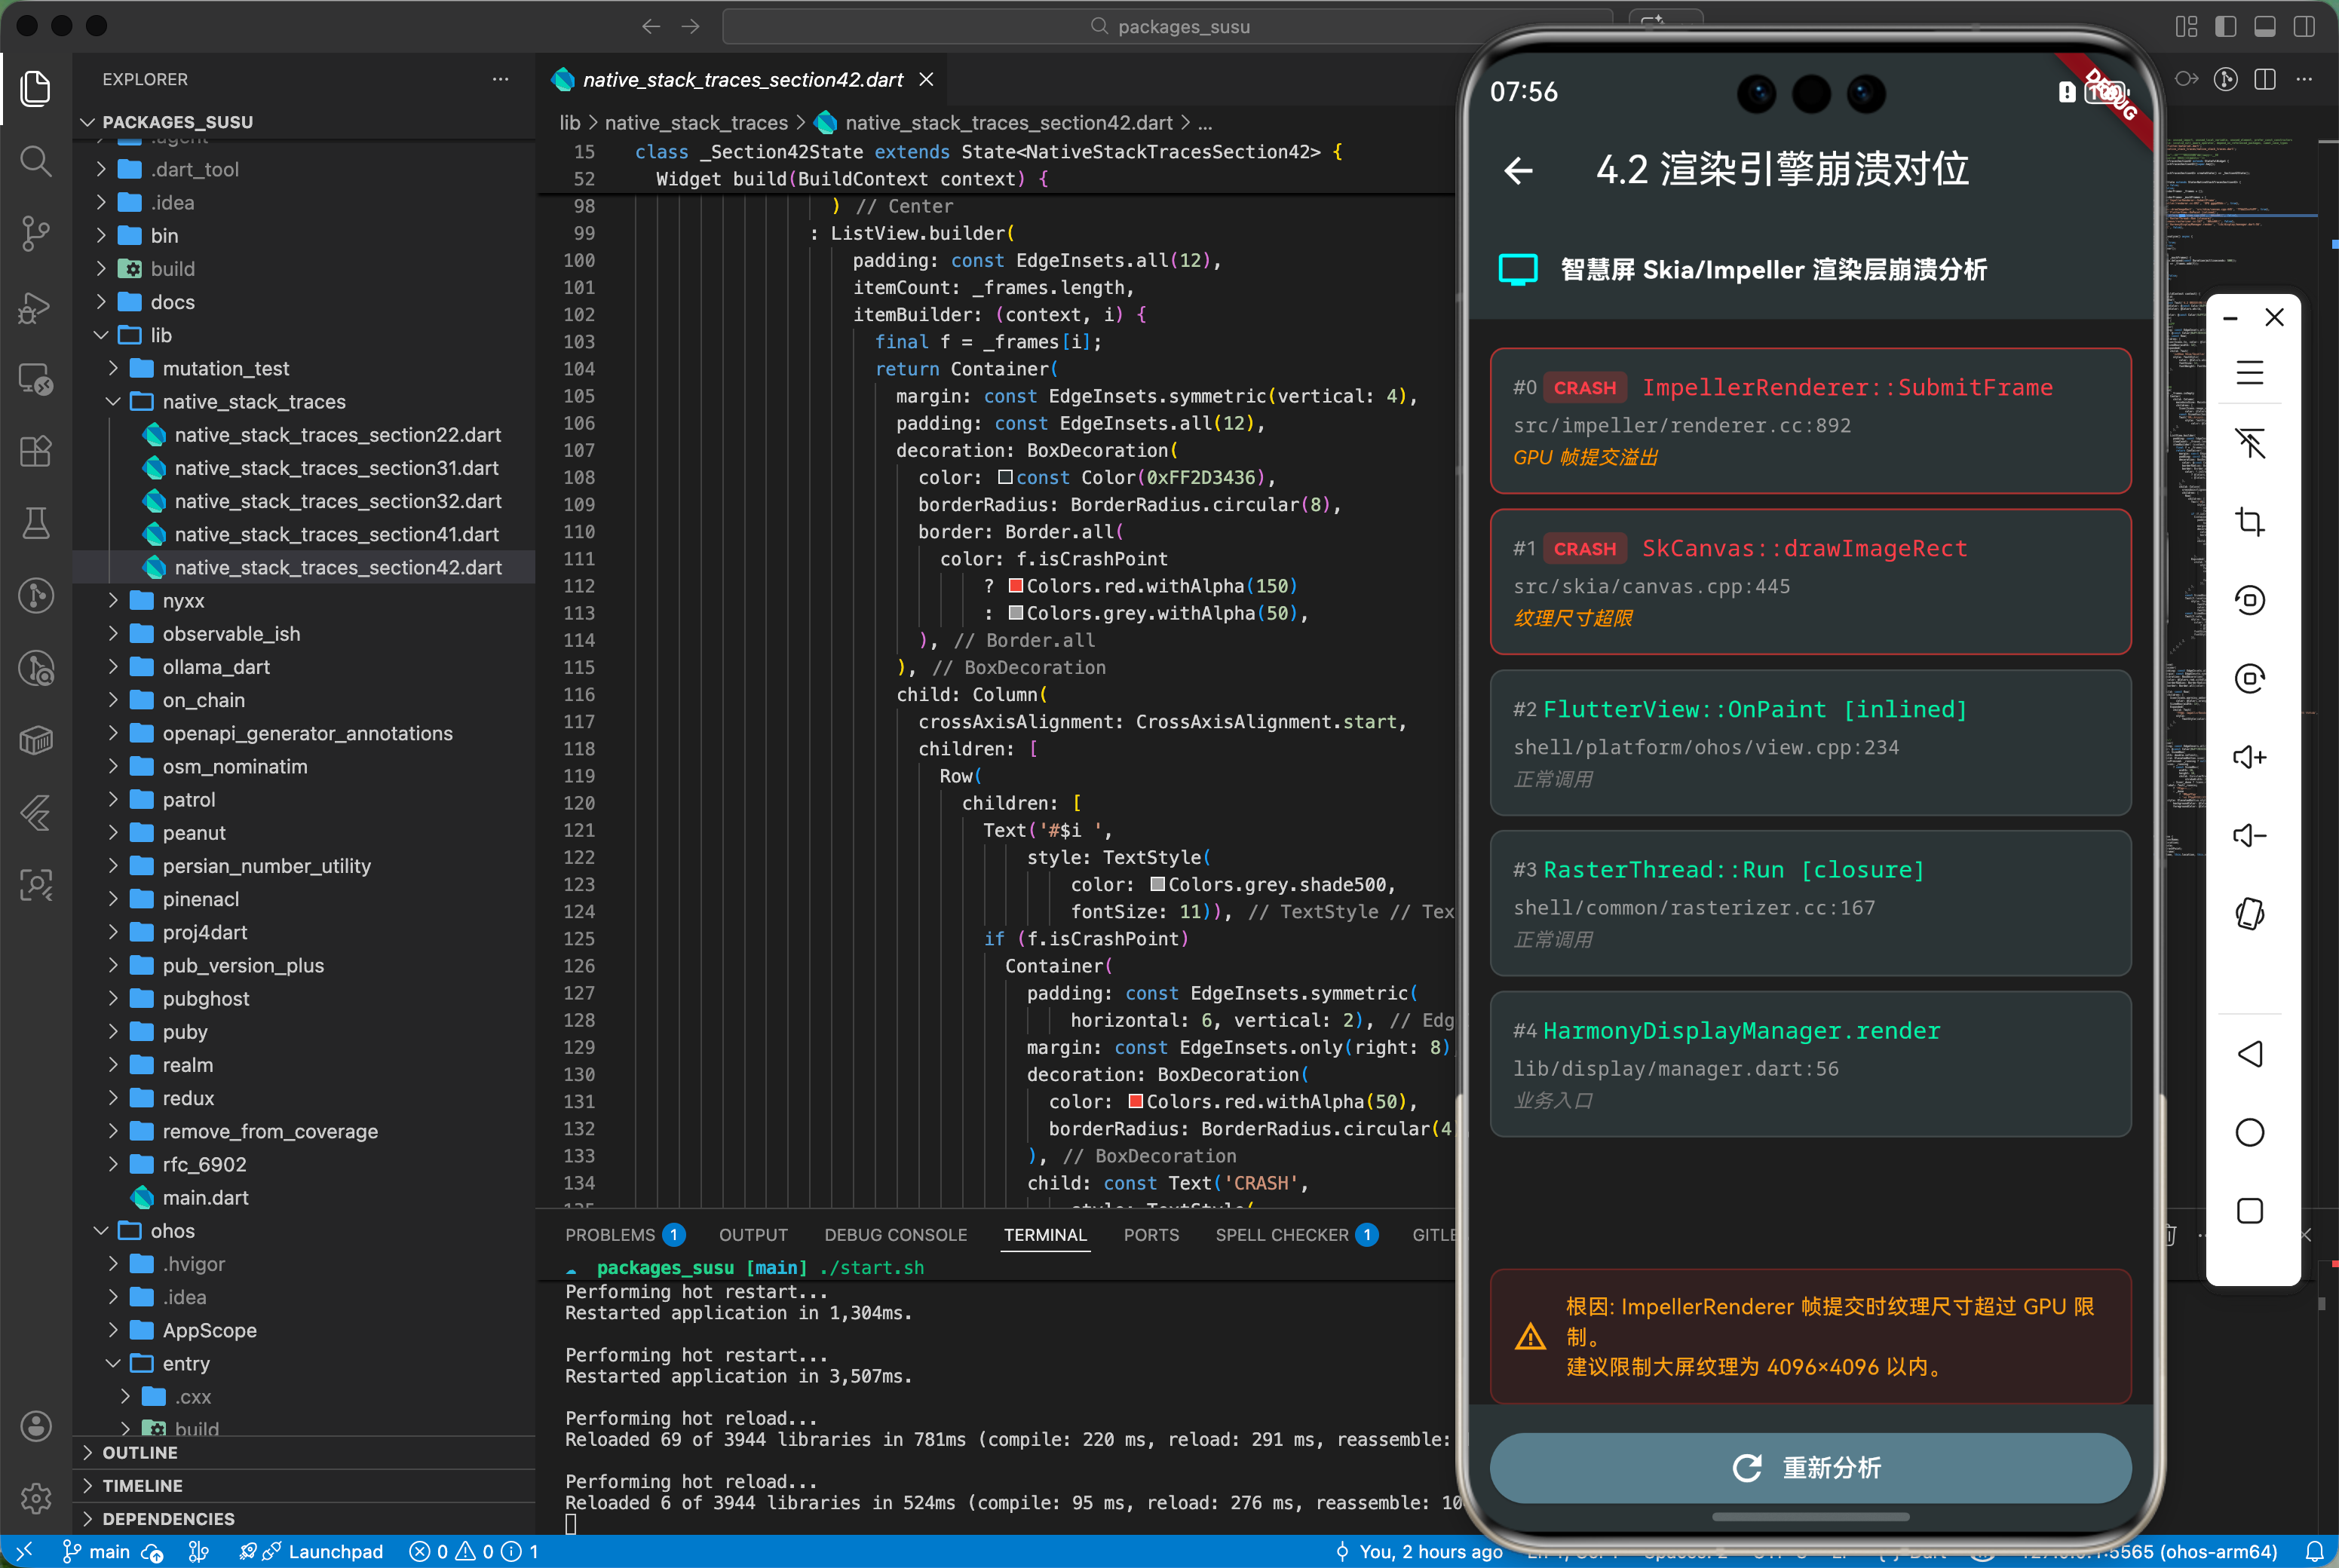Switch to DEBUG CONSOLE tab
The width and height of the screenshot is (2339, 1568).
tap(895, 1235)
